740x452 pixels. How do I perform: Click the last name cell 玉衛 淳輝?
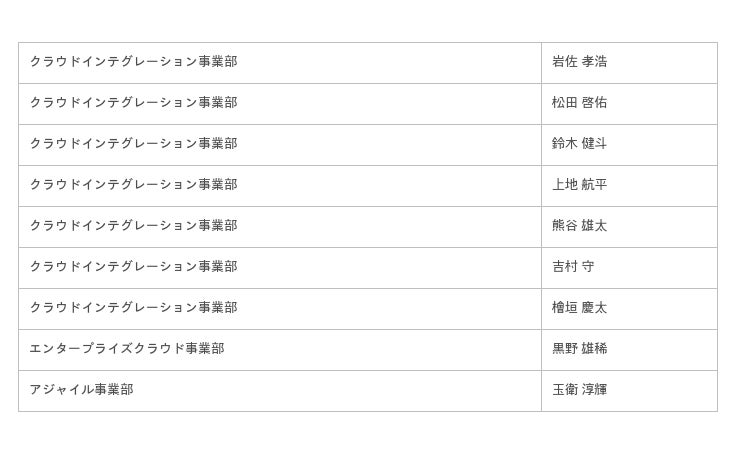point(580,390)
